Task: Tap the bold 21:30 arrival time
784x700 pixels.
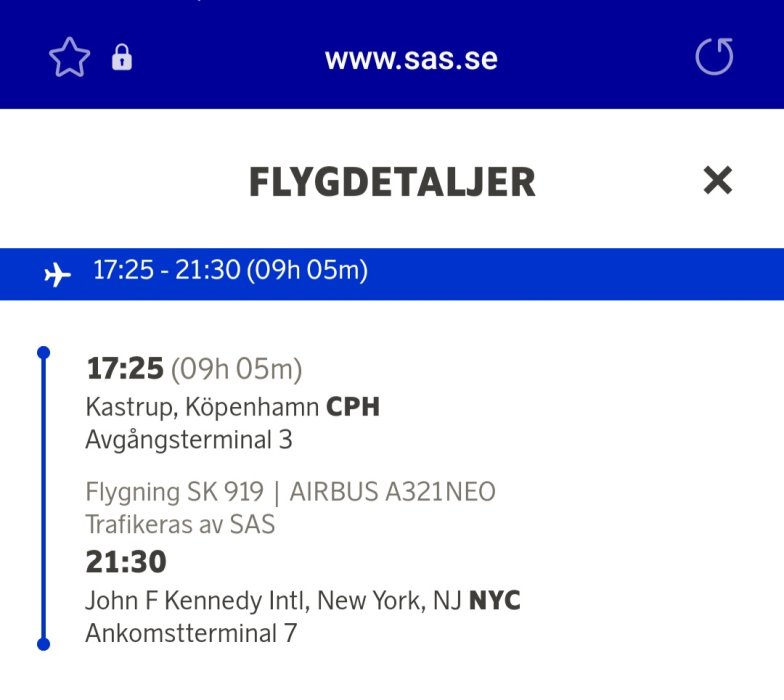Action: [126, 562]
